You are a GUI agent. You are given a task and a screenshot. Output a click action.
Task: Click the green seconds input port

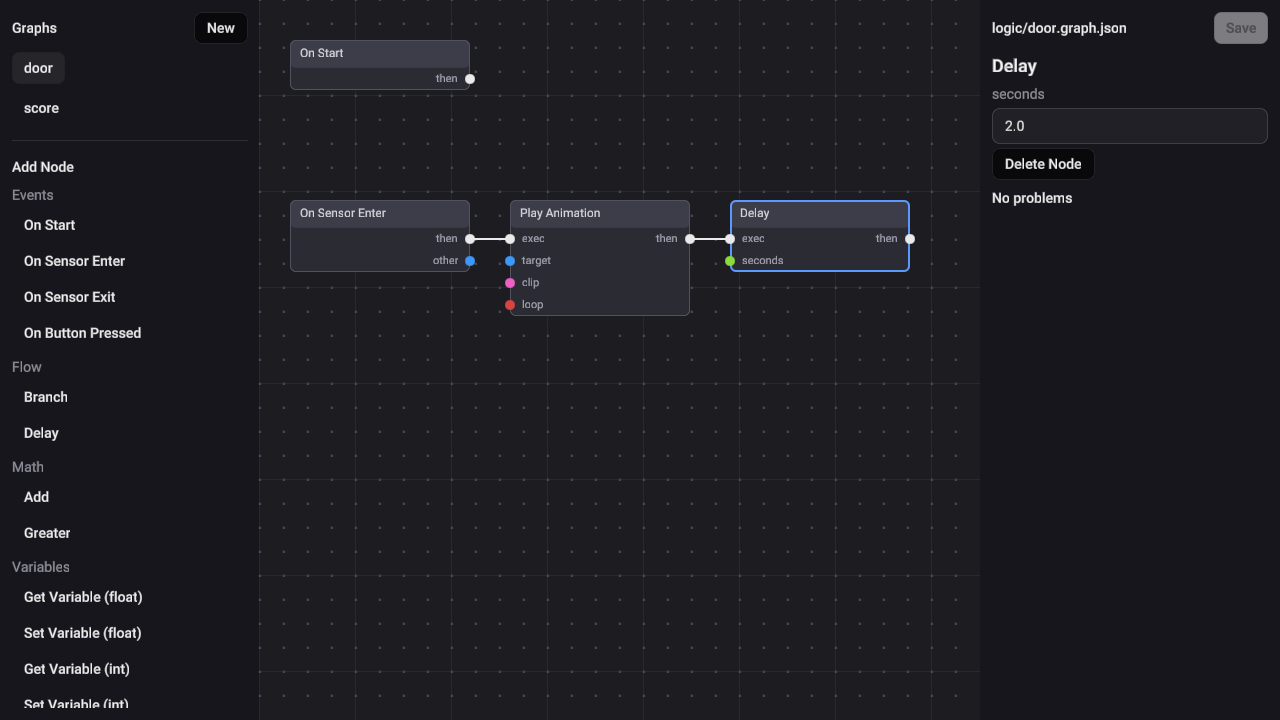(730, 261)
